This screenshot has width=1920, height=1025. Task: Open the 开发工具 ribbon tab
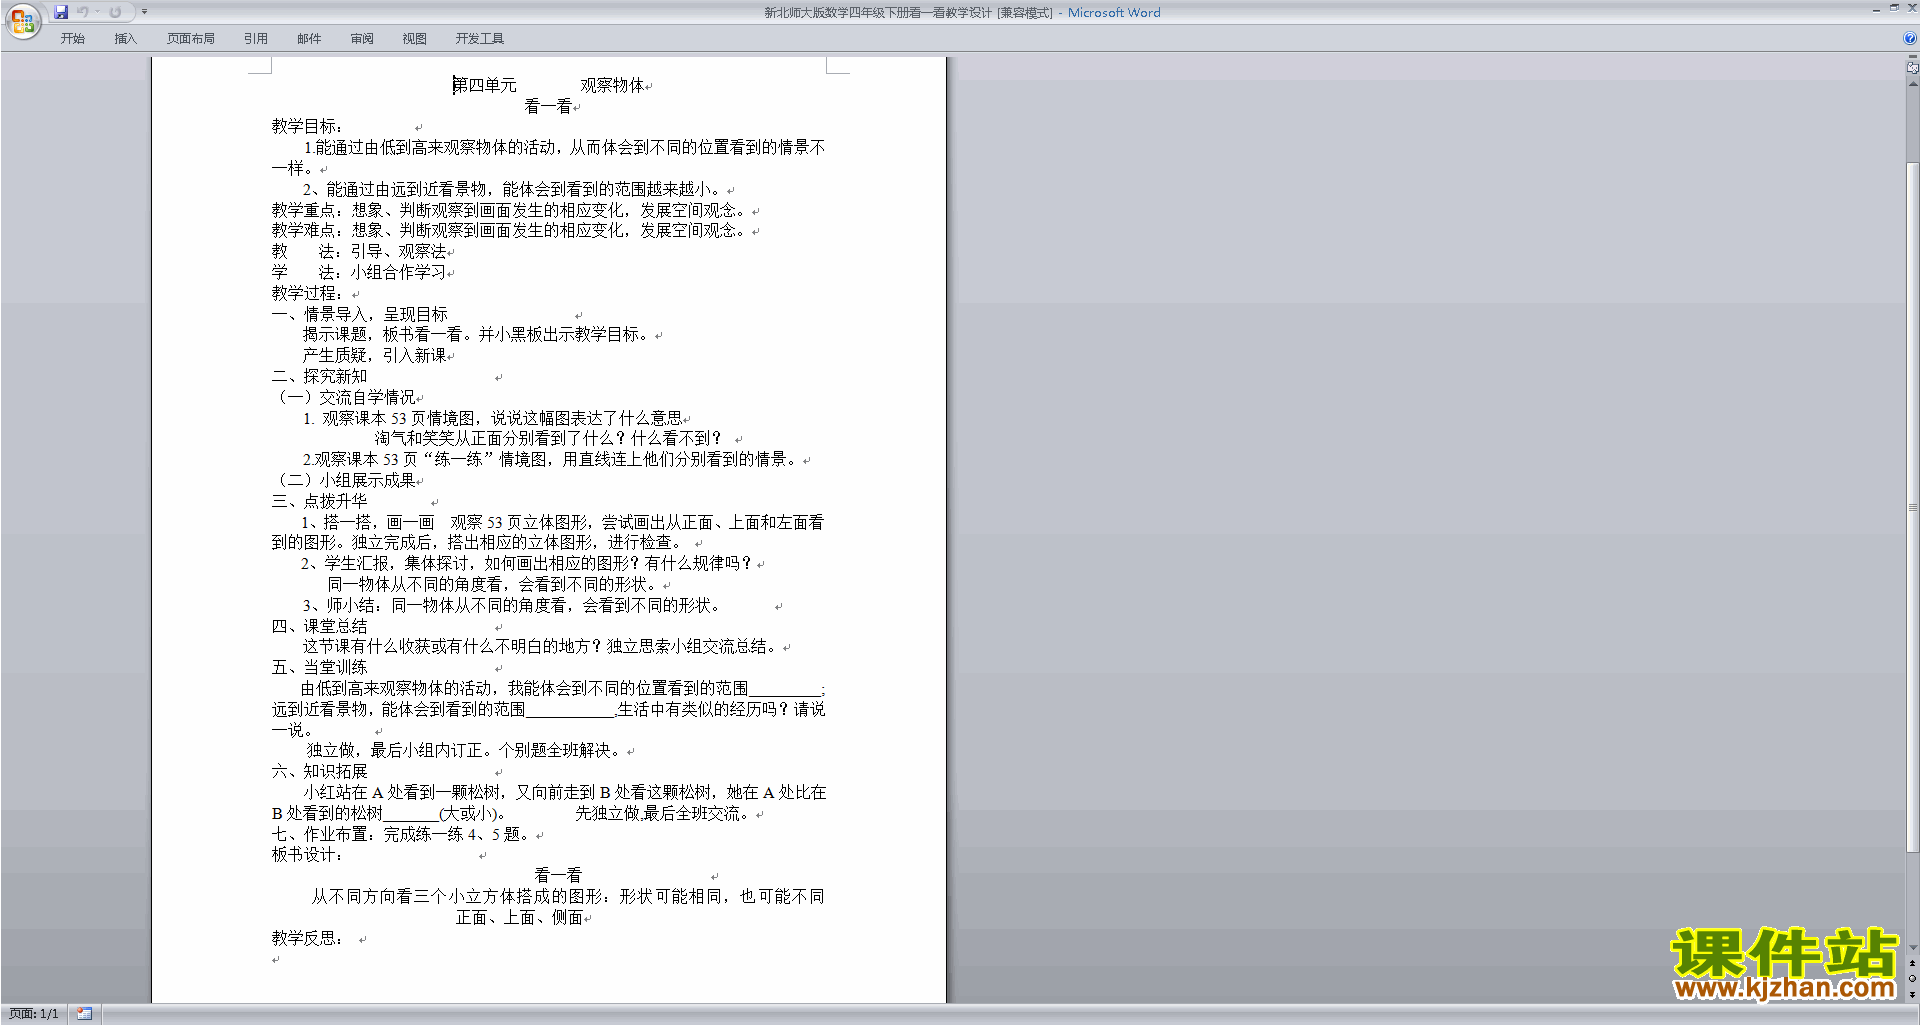[x=480, y=39]
